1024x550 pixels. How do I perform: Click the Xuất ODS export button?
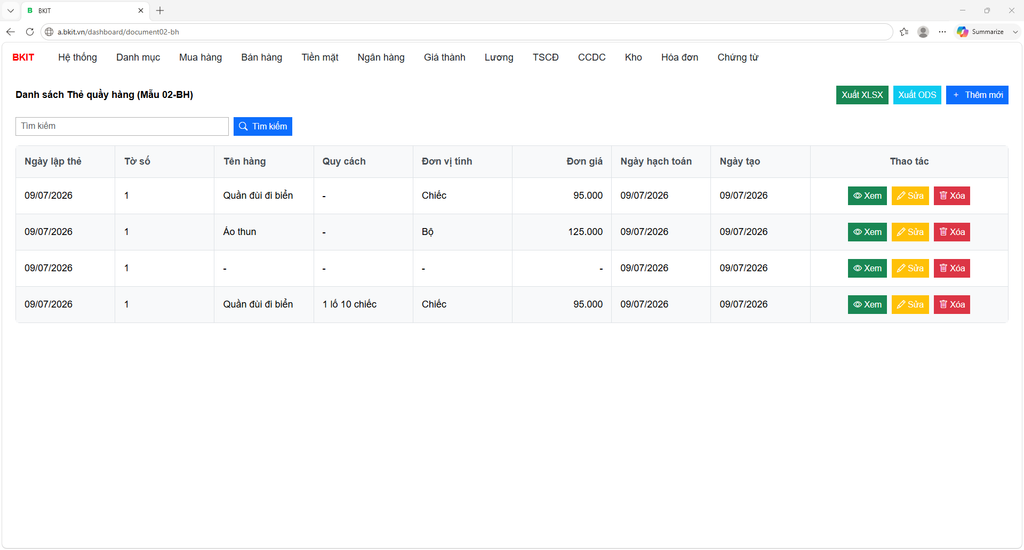pos(917,95)
